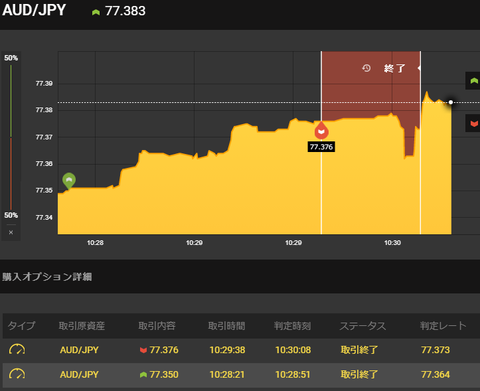Click the 取引時間 column header

[x=227, y=326]
